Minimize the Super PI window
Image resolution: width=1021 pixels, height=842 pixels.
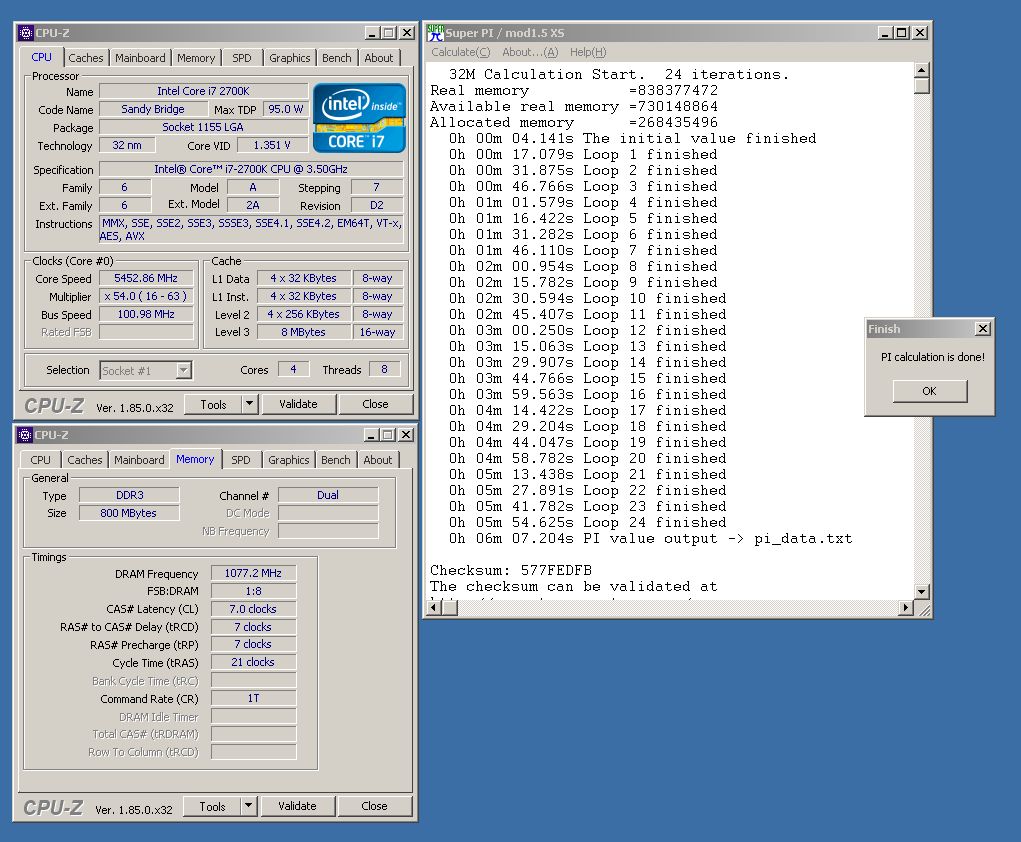(885, 33)
